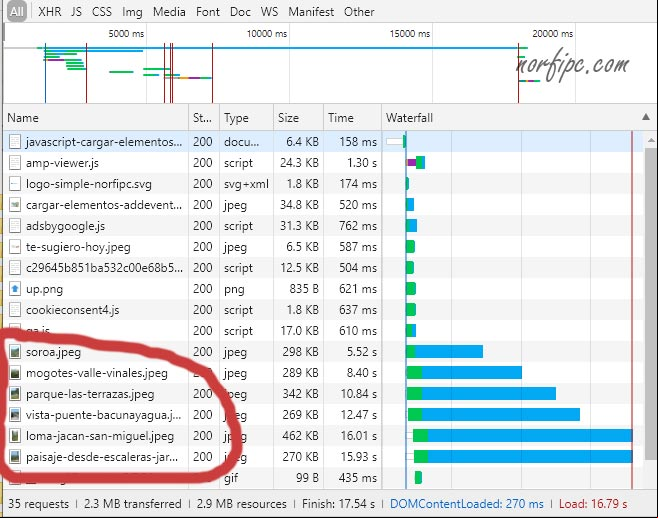Filter requests by Img type
This screenshot has width=658, height=518.
click(132, 12)
